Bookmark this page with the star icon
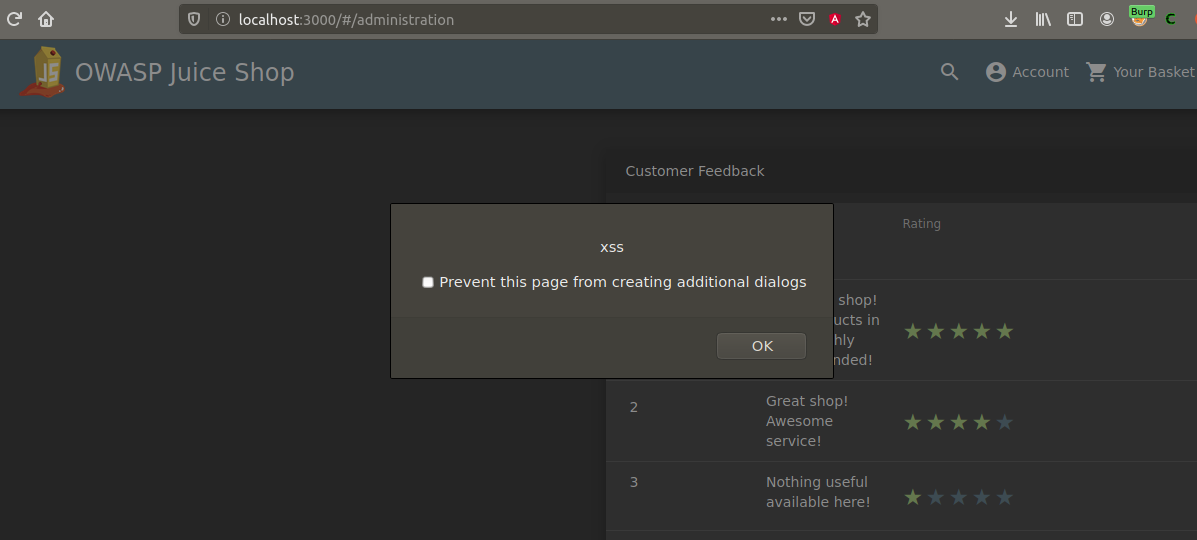This screenshot has width=1197, height=540. tap(863, 19)
